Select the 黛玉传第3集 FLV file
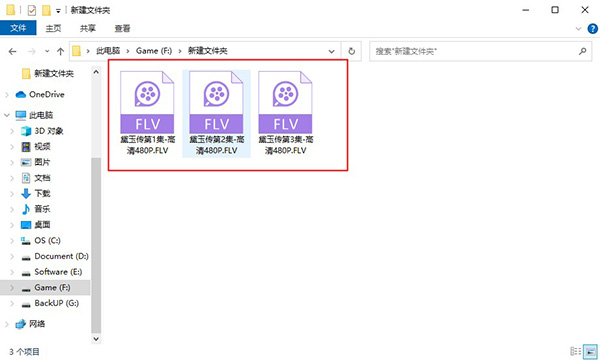The width and height of the screenshot is (600, 360). (x=285, y=113)
